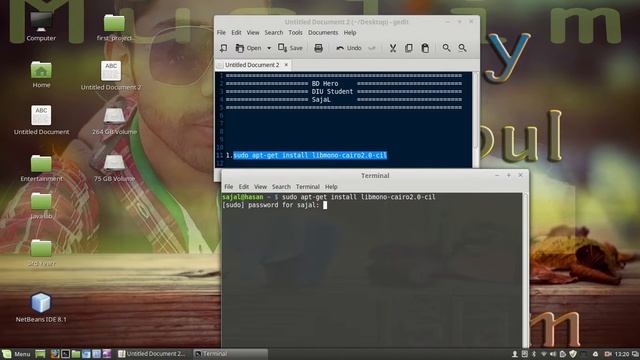640x360 pixels.
Task: Open gedit's Tools menu
Action: tap(295, 32)
